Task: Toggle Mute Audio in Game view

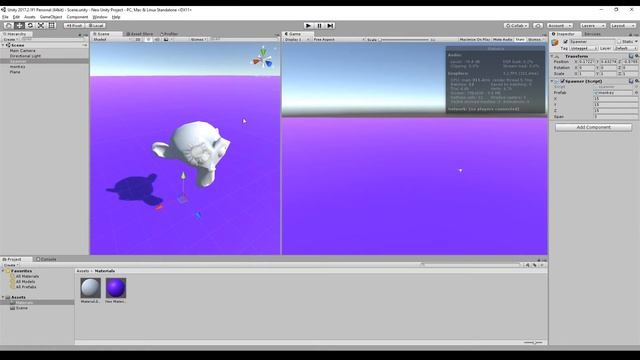Action: click(502, 40)
